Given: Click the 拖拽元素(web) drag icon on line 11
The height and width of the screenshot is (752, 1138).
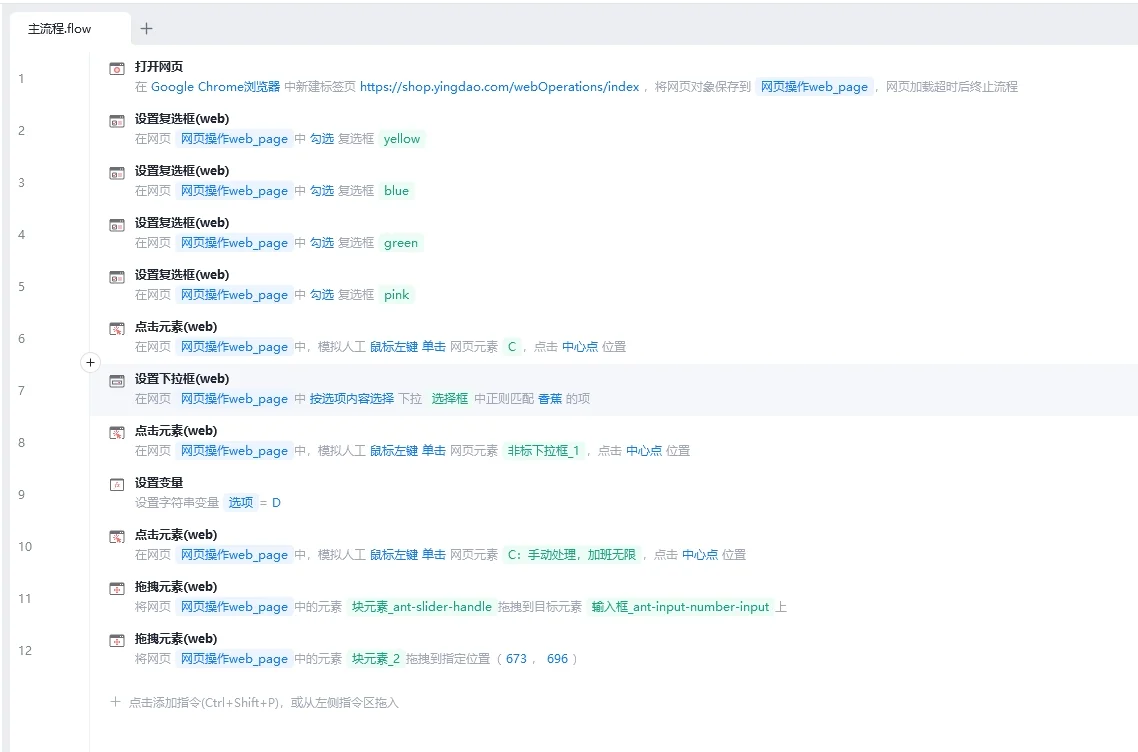Looking at the screenshot, I should click(116, 586).
